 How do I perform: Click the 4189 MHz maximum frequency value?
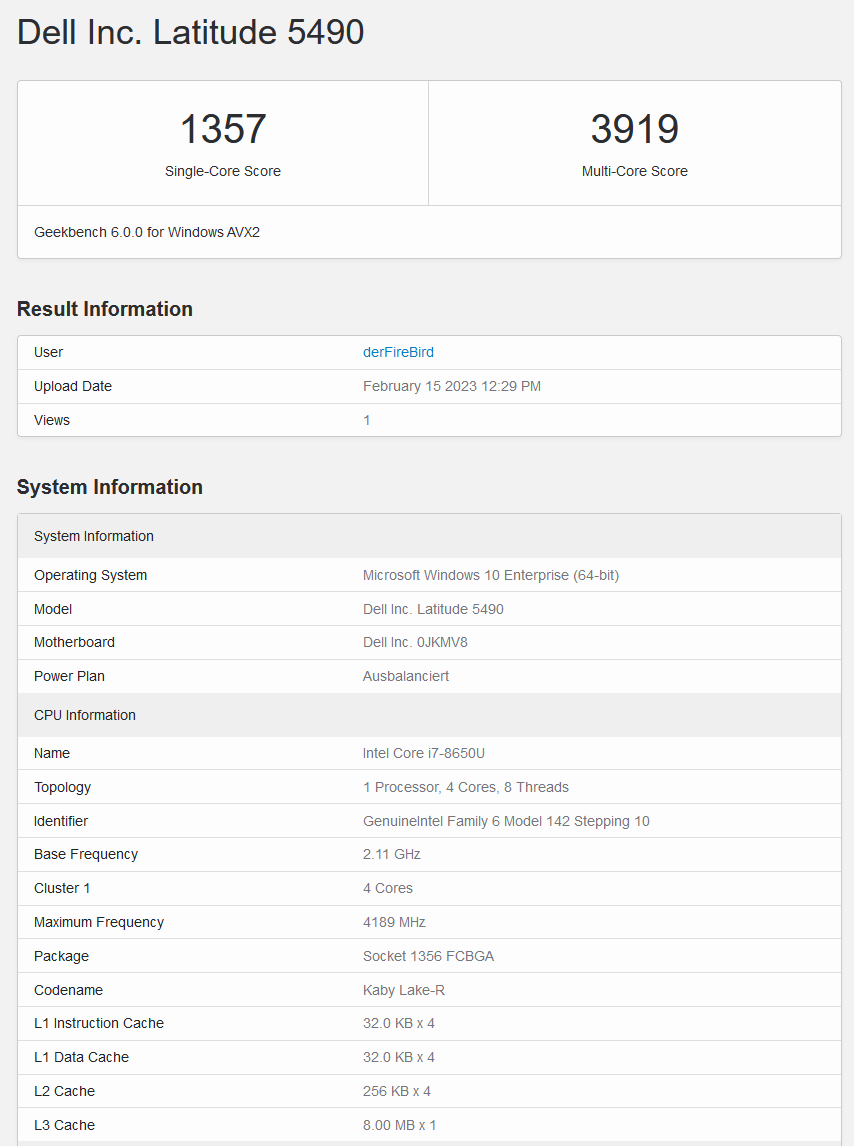[x=394, y=922]
